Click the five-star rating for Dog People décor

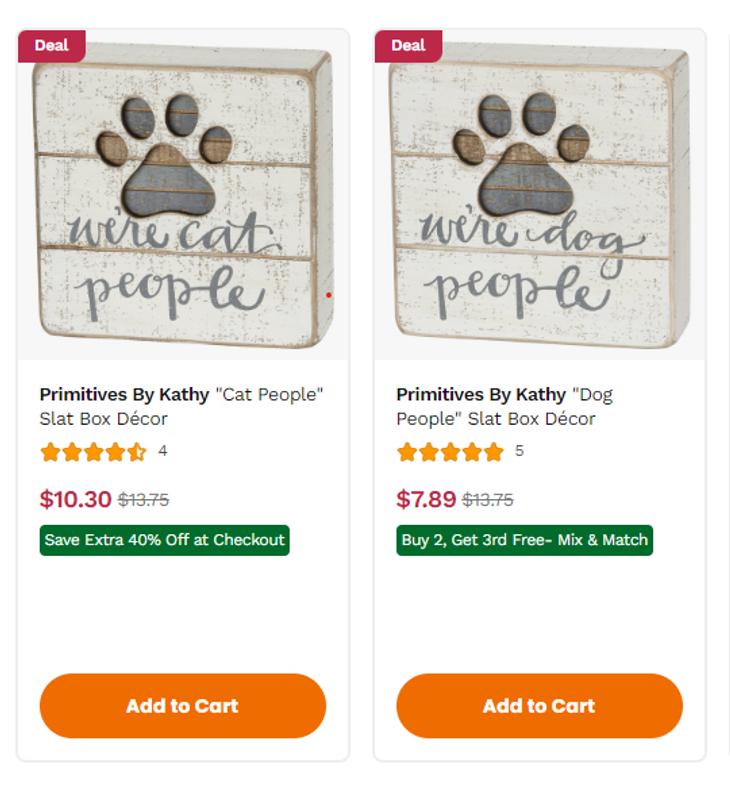coord(450,452)
